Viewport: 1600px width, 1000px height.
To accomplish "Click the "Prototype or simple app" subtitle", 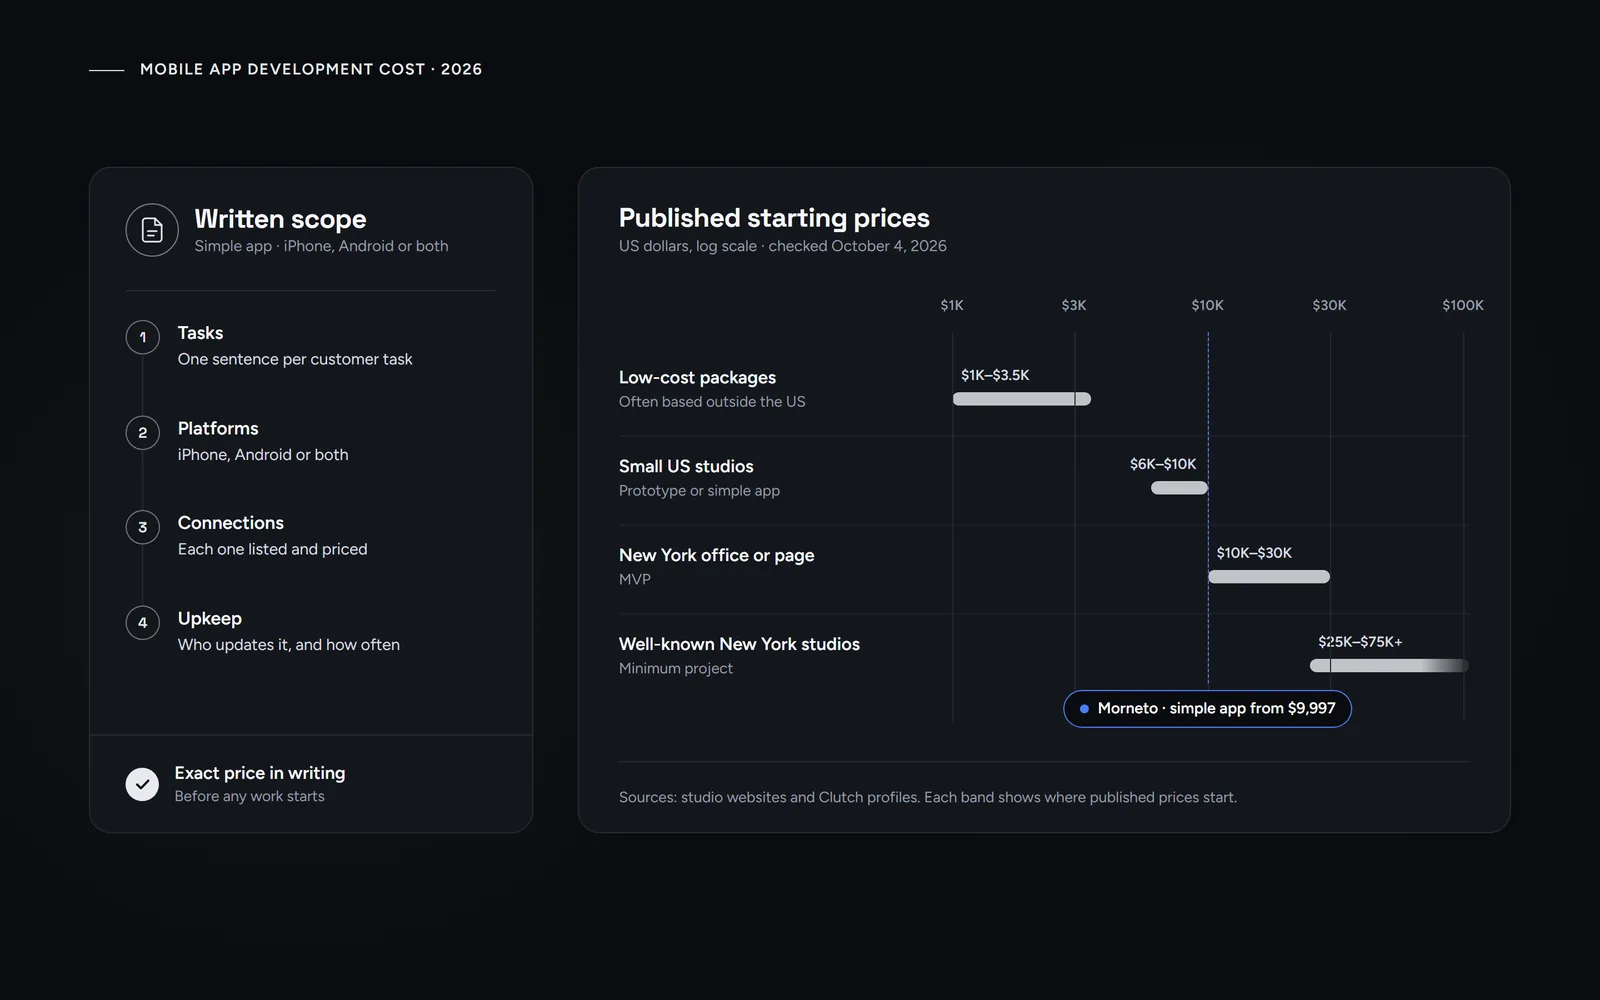I will click(699, 491).
